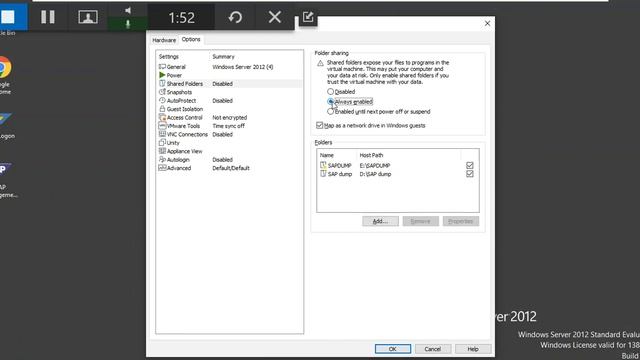640x360 pixels.
Task: Select the General settings row
Action: pyautogui.click(x=229, y=67)
